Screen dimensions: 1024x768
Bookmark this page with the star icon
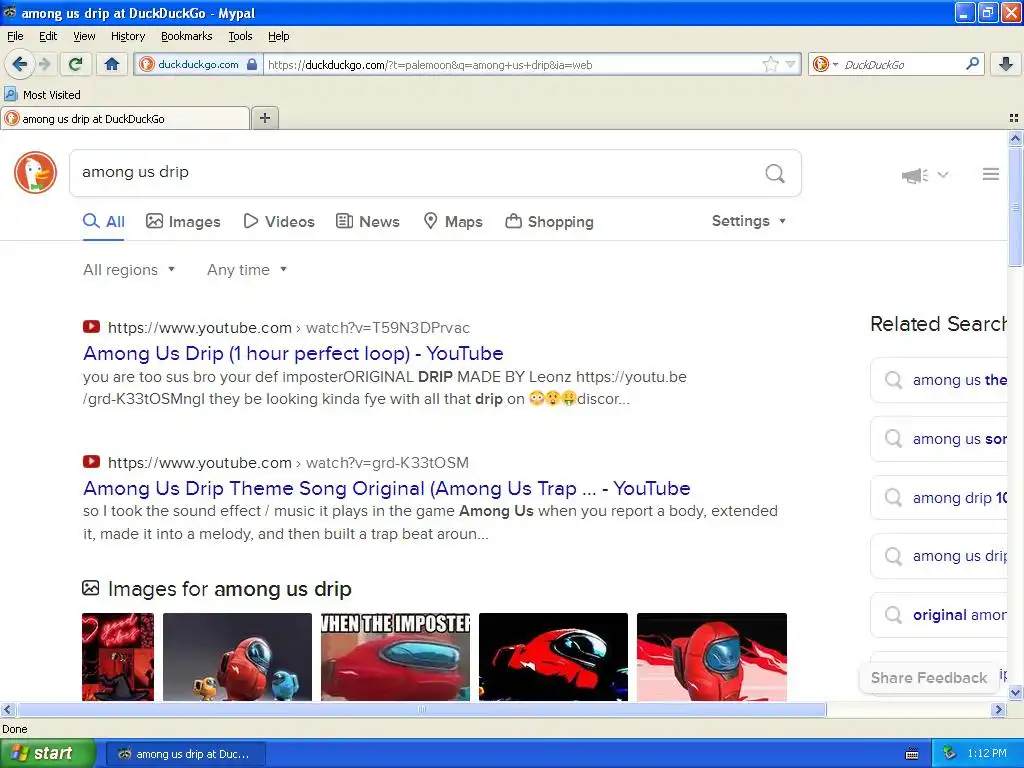(x=771, y=65)
